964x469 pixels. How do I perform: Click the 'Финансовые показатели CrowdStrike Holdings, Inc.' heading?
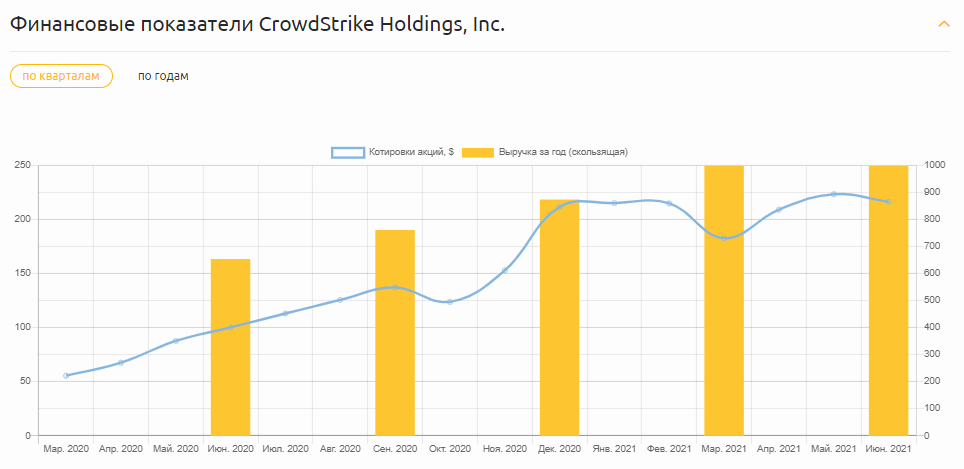[x=257, y=24]
